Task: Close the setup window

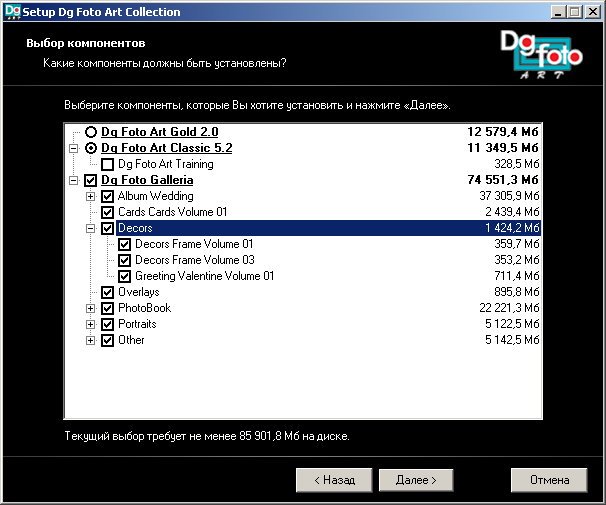Action: tap(592, 12)
